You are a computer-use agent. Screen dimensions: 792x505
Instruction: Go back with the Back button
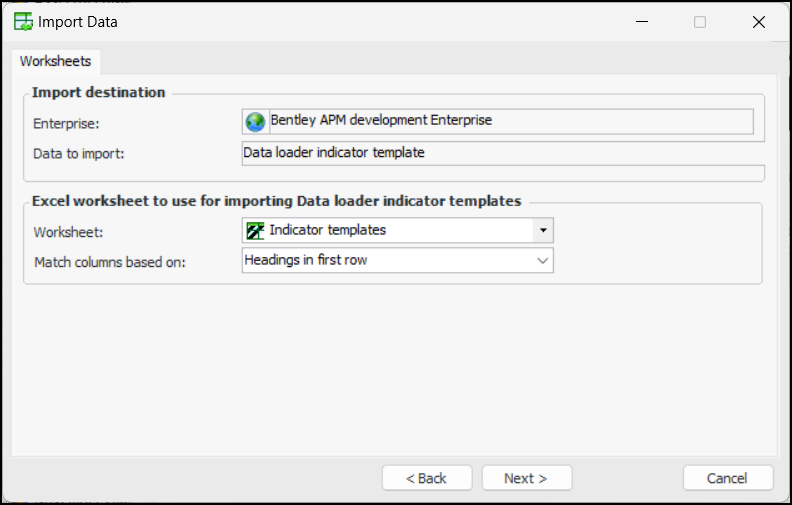point(426,478)
